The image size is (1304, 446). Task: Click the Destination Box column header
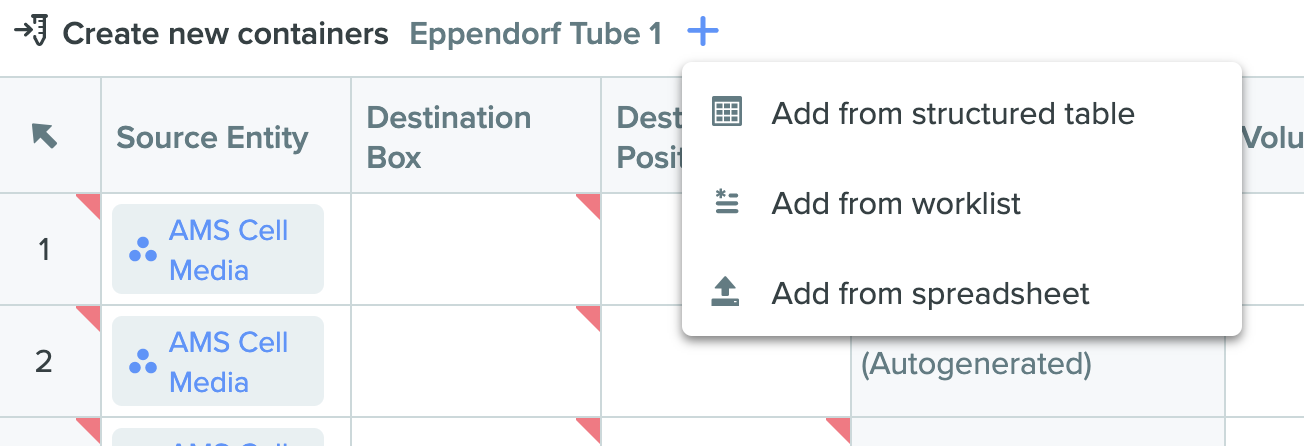coord(476,135)
